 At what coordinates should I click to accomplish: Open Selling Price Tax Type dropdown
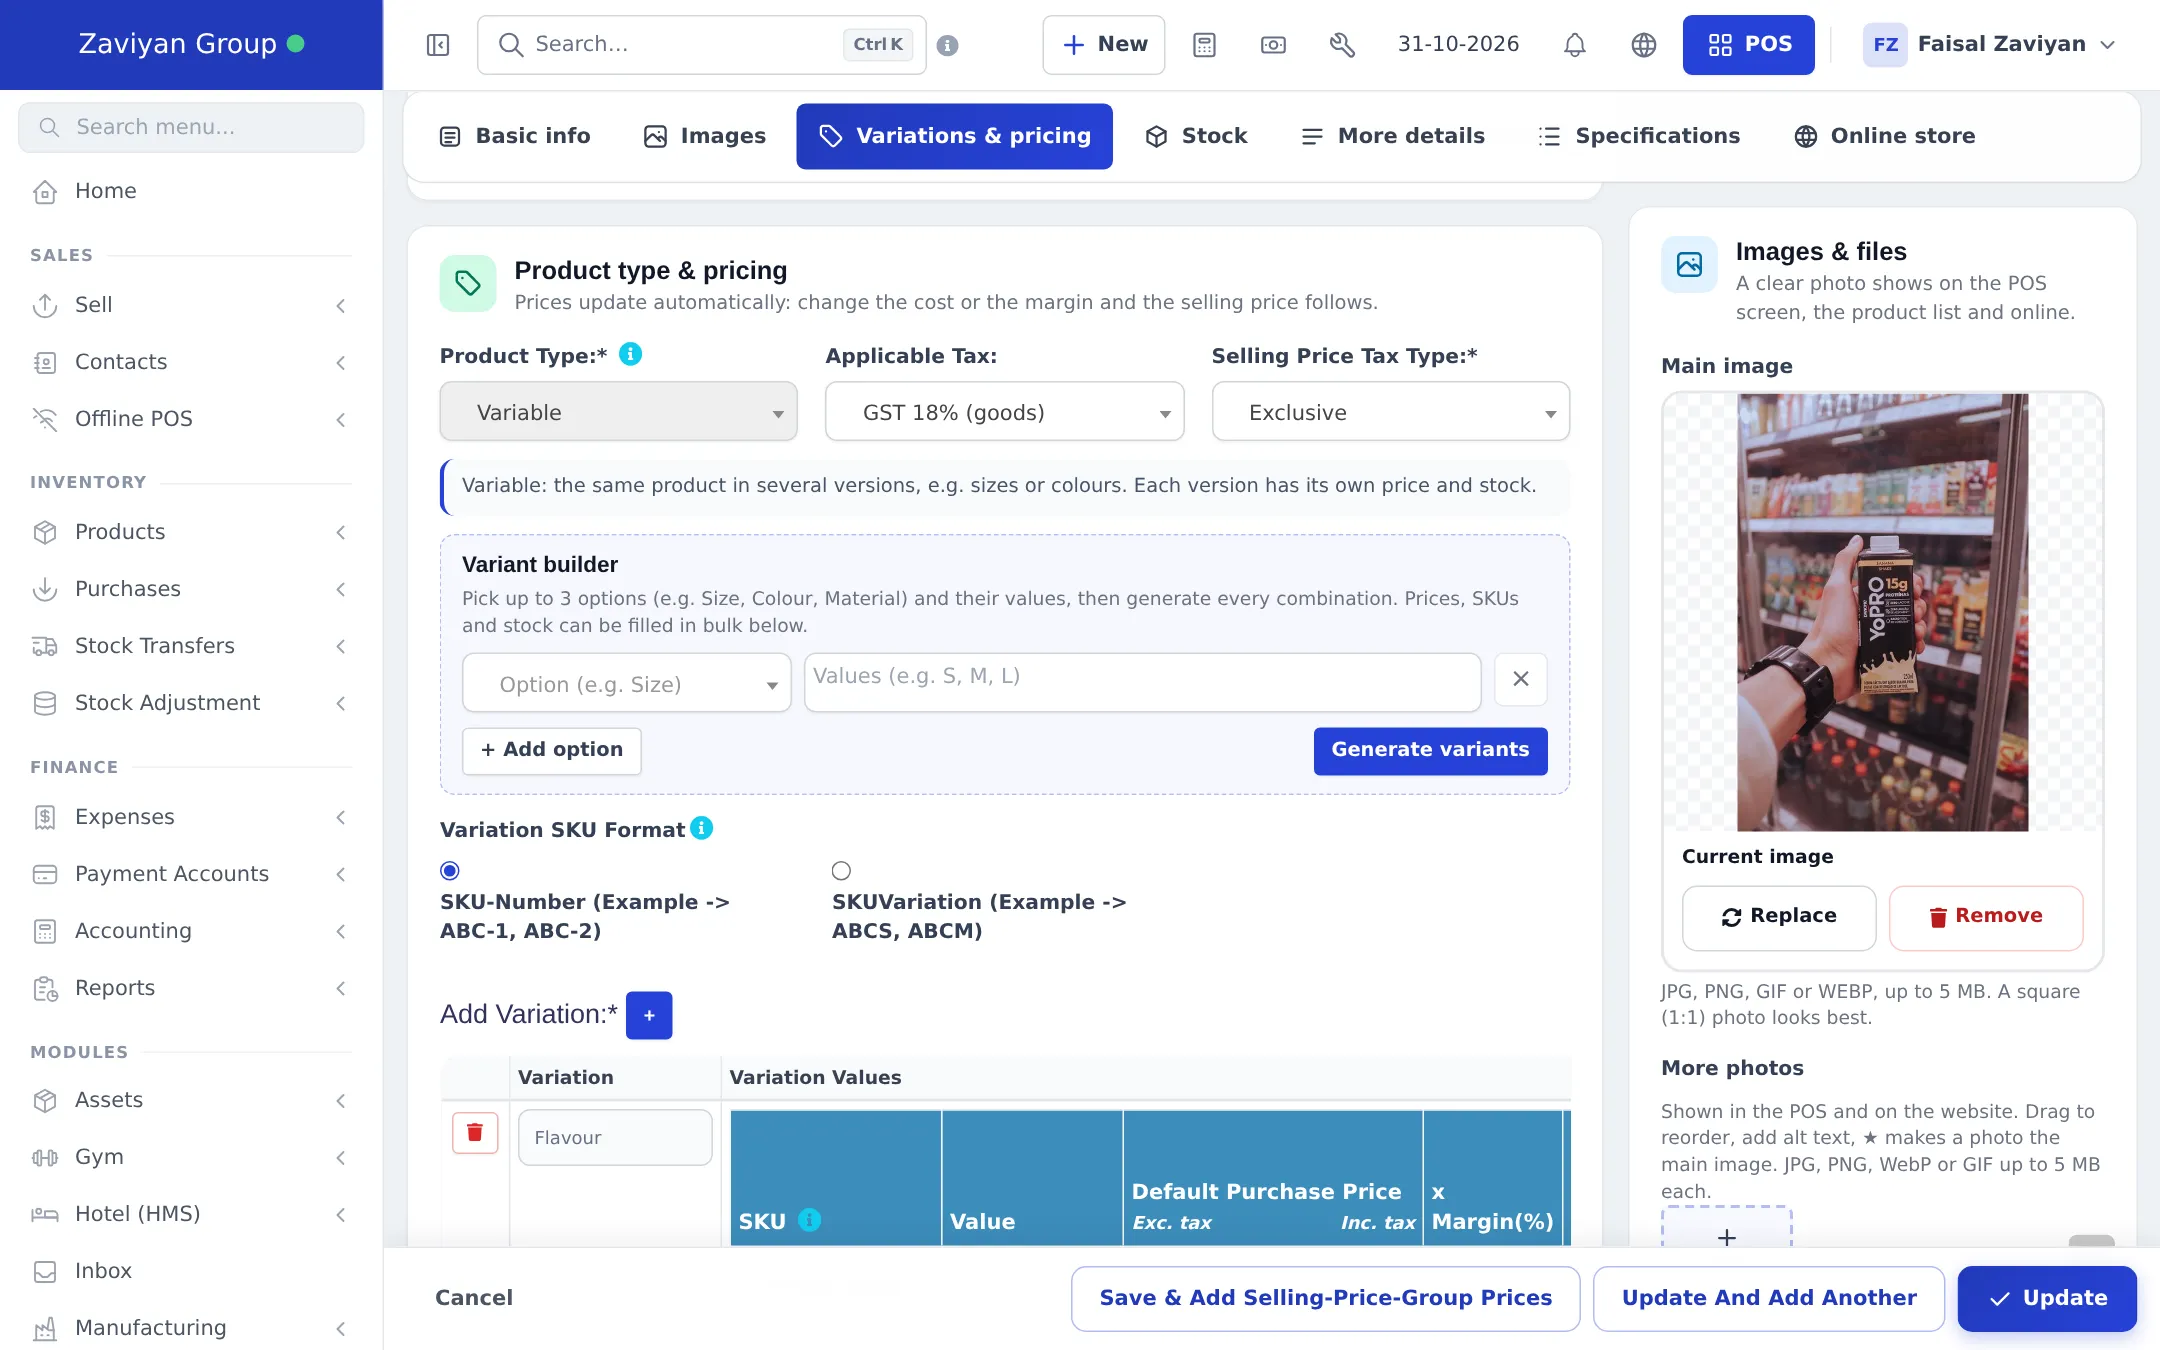tap(1391, 412)
